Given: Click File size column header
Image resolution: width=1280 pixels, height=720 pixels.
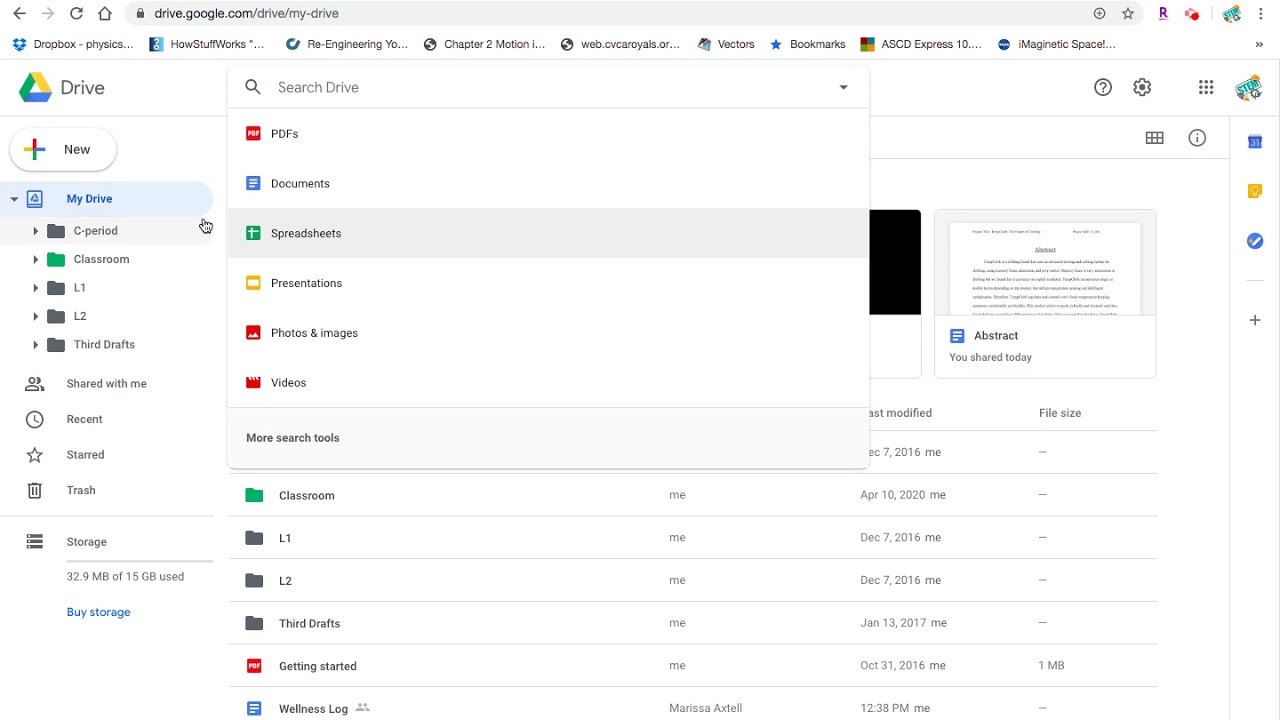Looking at the screenshot, I should pos(1060,413).
